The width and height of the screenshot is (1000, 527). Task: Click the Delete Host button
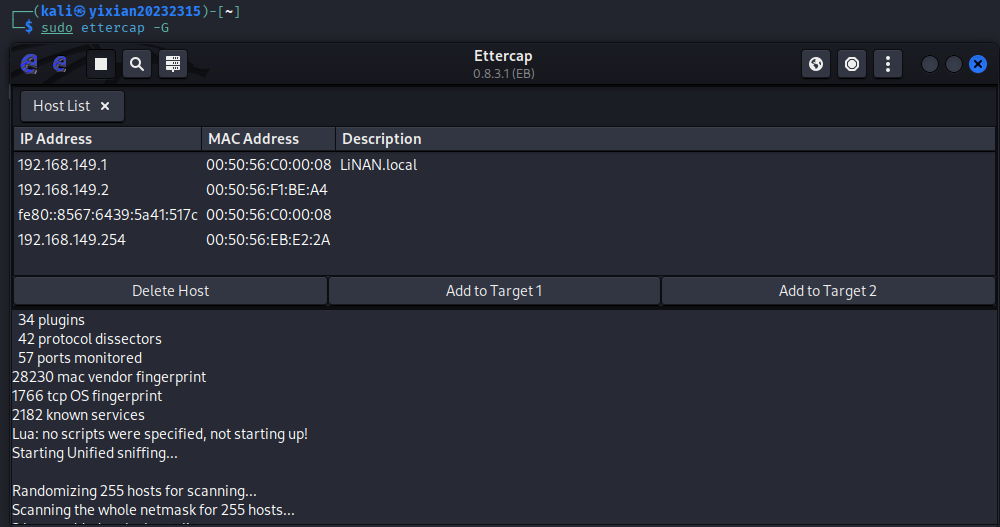[x=170, y=291]
